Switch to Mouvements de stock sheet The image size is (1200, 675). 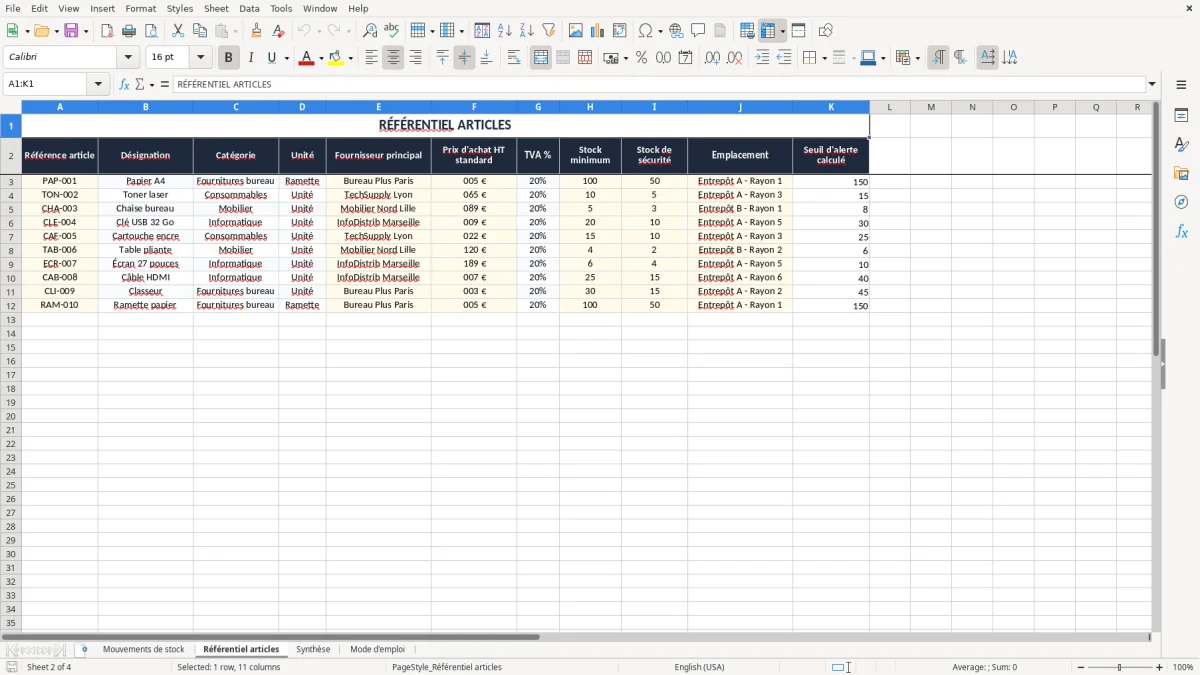pyautogui.click(x=144, y=649)
